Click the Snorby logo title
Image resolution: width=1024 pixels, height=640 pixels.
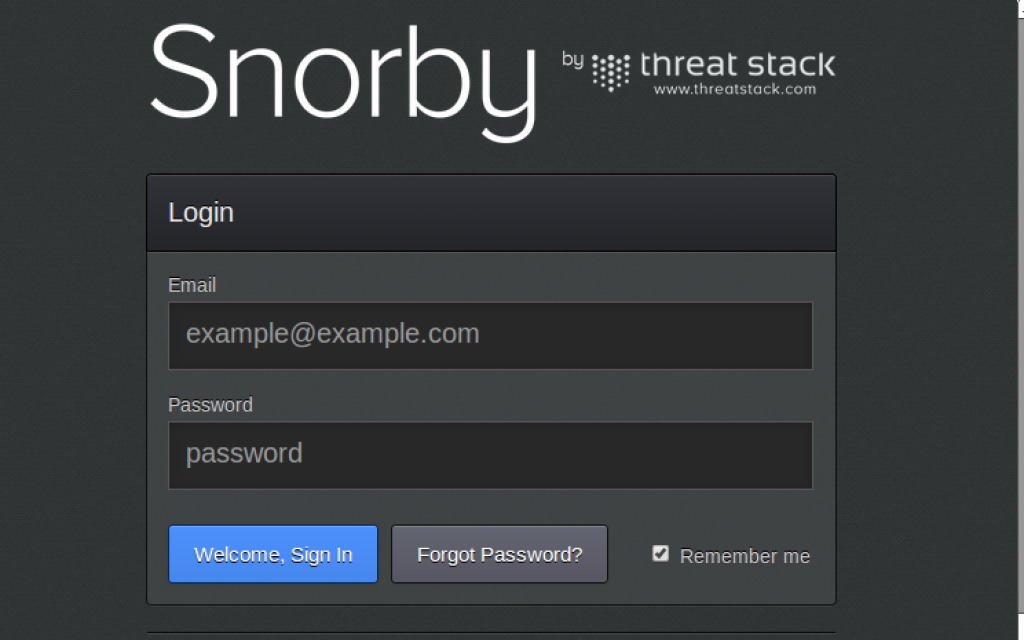pos(342,72)
